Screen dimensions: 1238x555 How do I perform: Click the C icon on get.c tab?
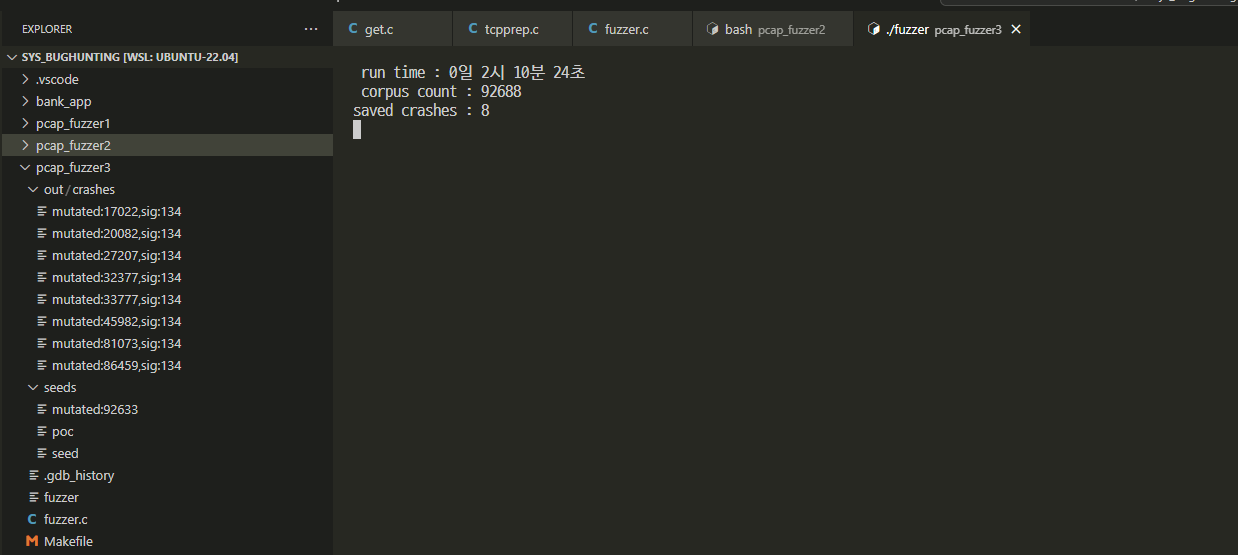coord(353,29)
